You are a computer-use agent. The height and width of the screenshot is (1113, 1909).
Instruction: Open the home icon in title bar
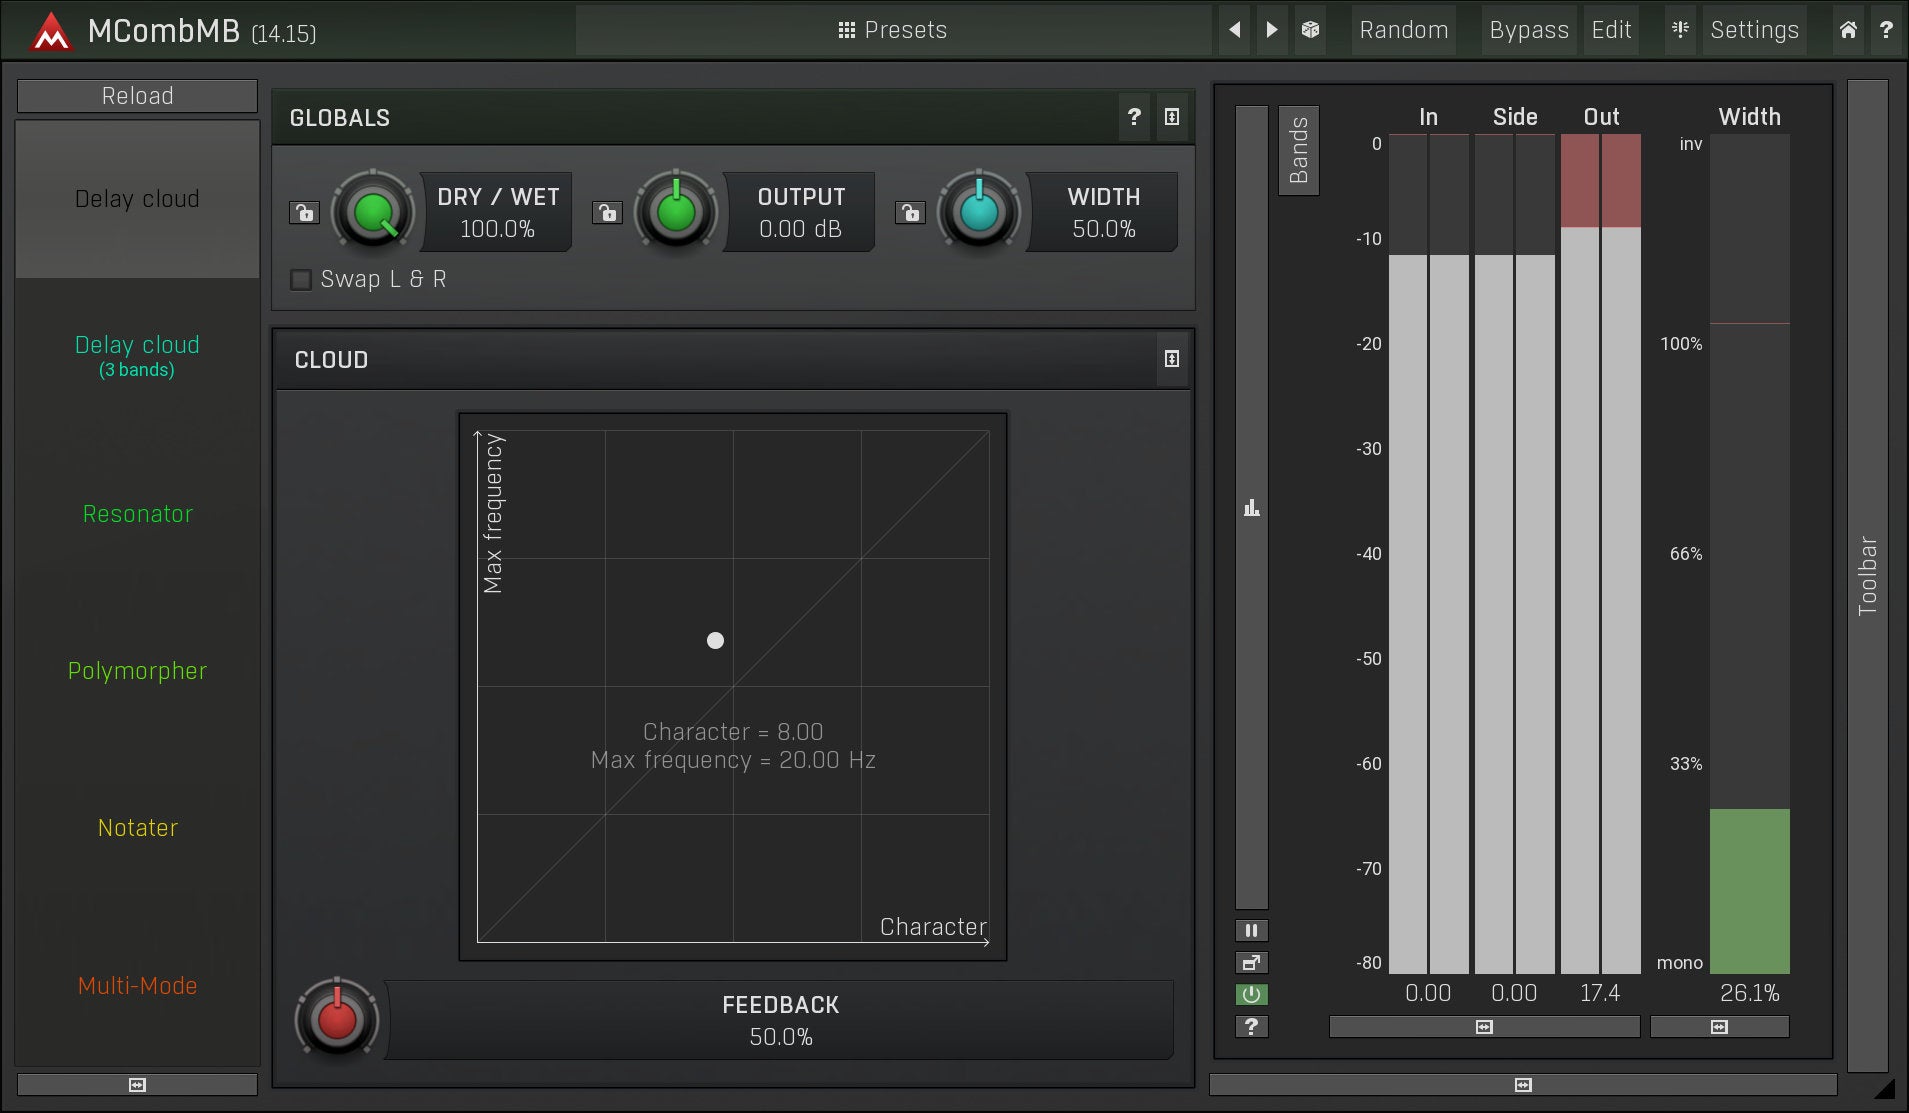click(x=1848, y=30)
